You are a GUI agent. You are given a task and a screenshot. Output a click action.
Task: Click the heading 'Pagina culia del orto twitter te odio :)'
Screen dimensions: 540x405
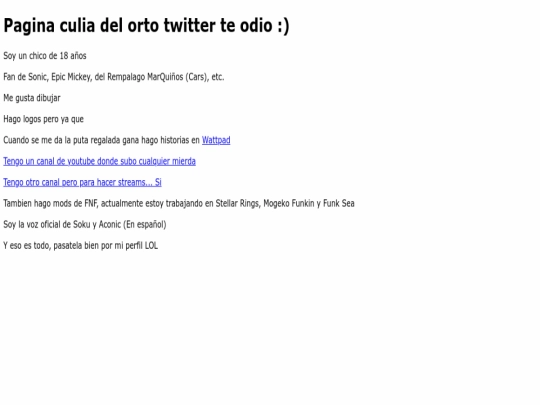(x=146, y=26)
